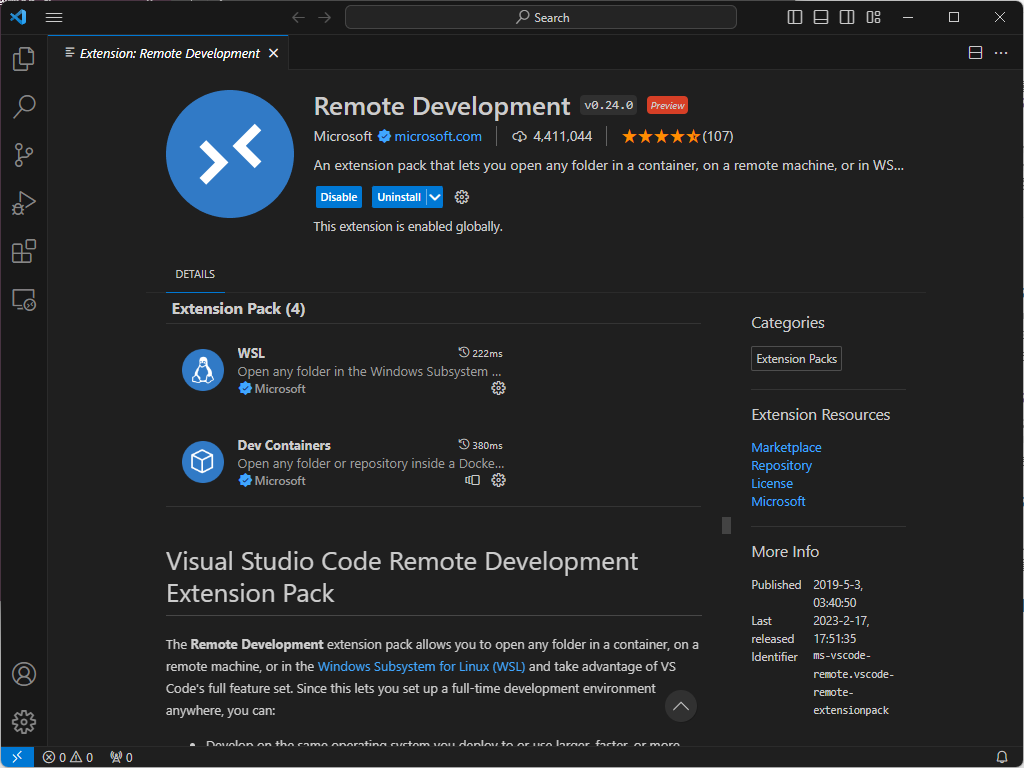Go back with the left arrow
Viewport: 1024px width, 768px height.
pos(298,18)
